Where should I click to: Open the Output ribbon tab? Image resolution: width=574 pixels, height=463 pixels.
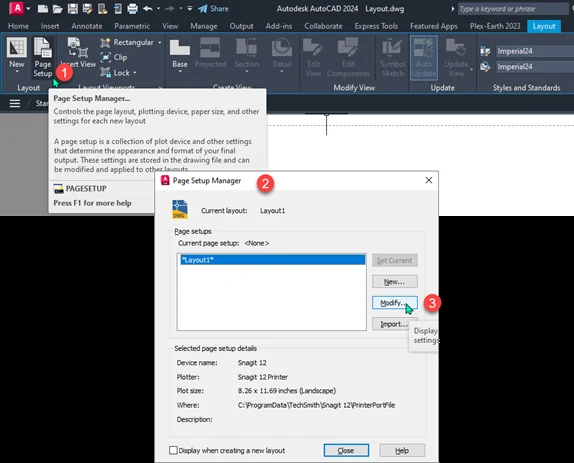pyautogui.click(x=241, y=26)
